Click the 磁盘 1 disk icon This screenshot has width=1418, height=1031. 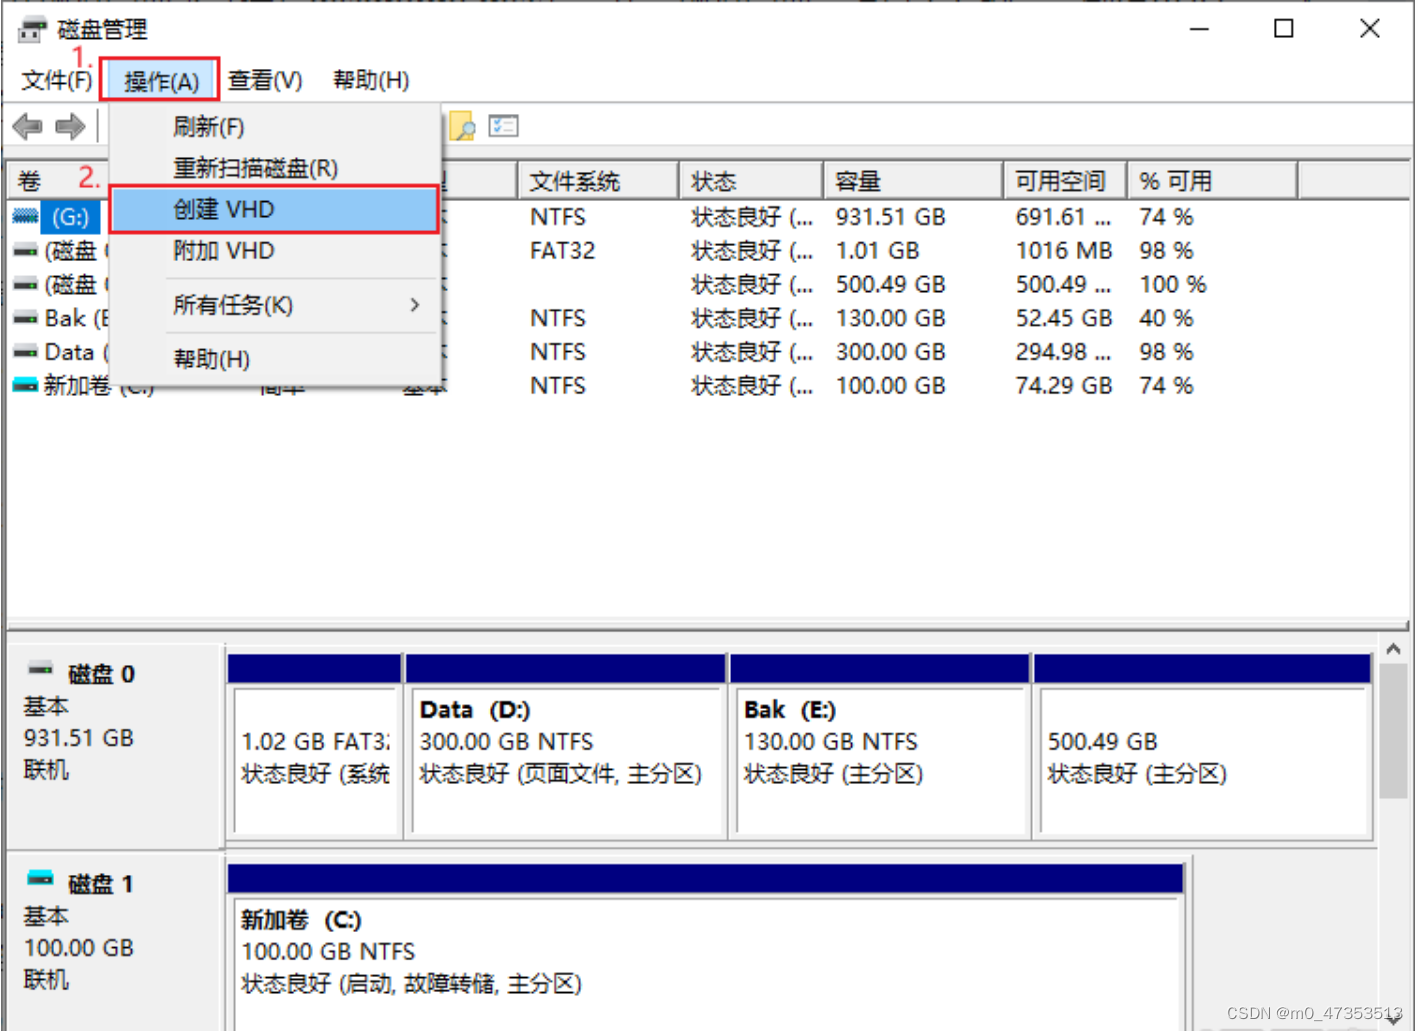(41, 879)
